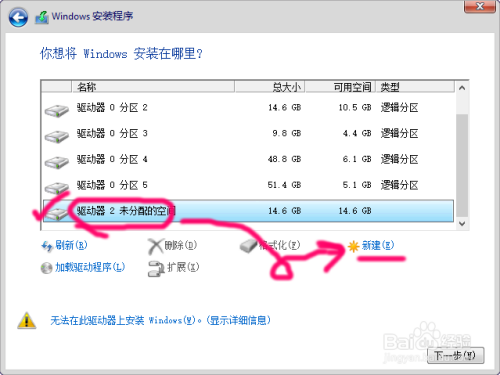Select row 驱动器 2 未分配的空间
500x375 pixels.
tap(248, 211)
